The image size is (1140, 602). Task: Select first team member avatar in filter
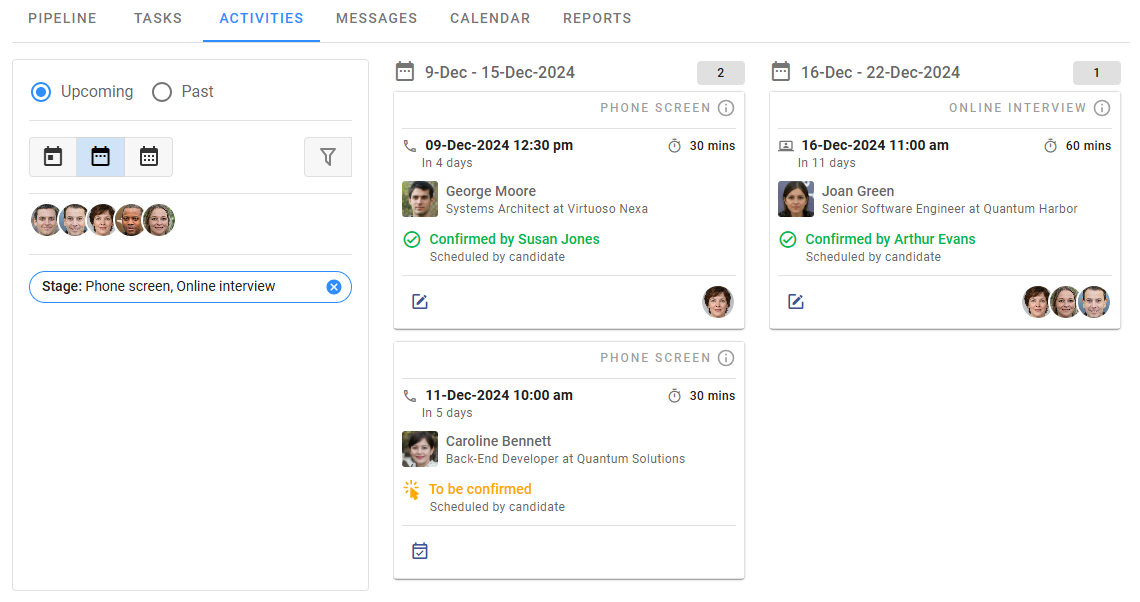click(46, 220)
